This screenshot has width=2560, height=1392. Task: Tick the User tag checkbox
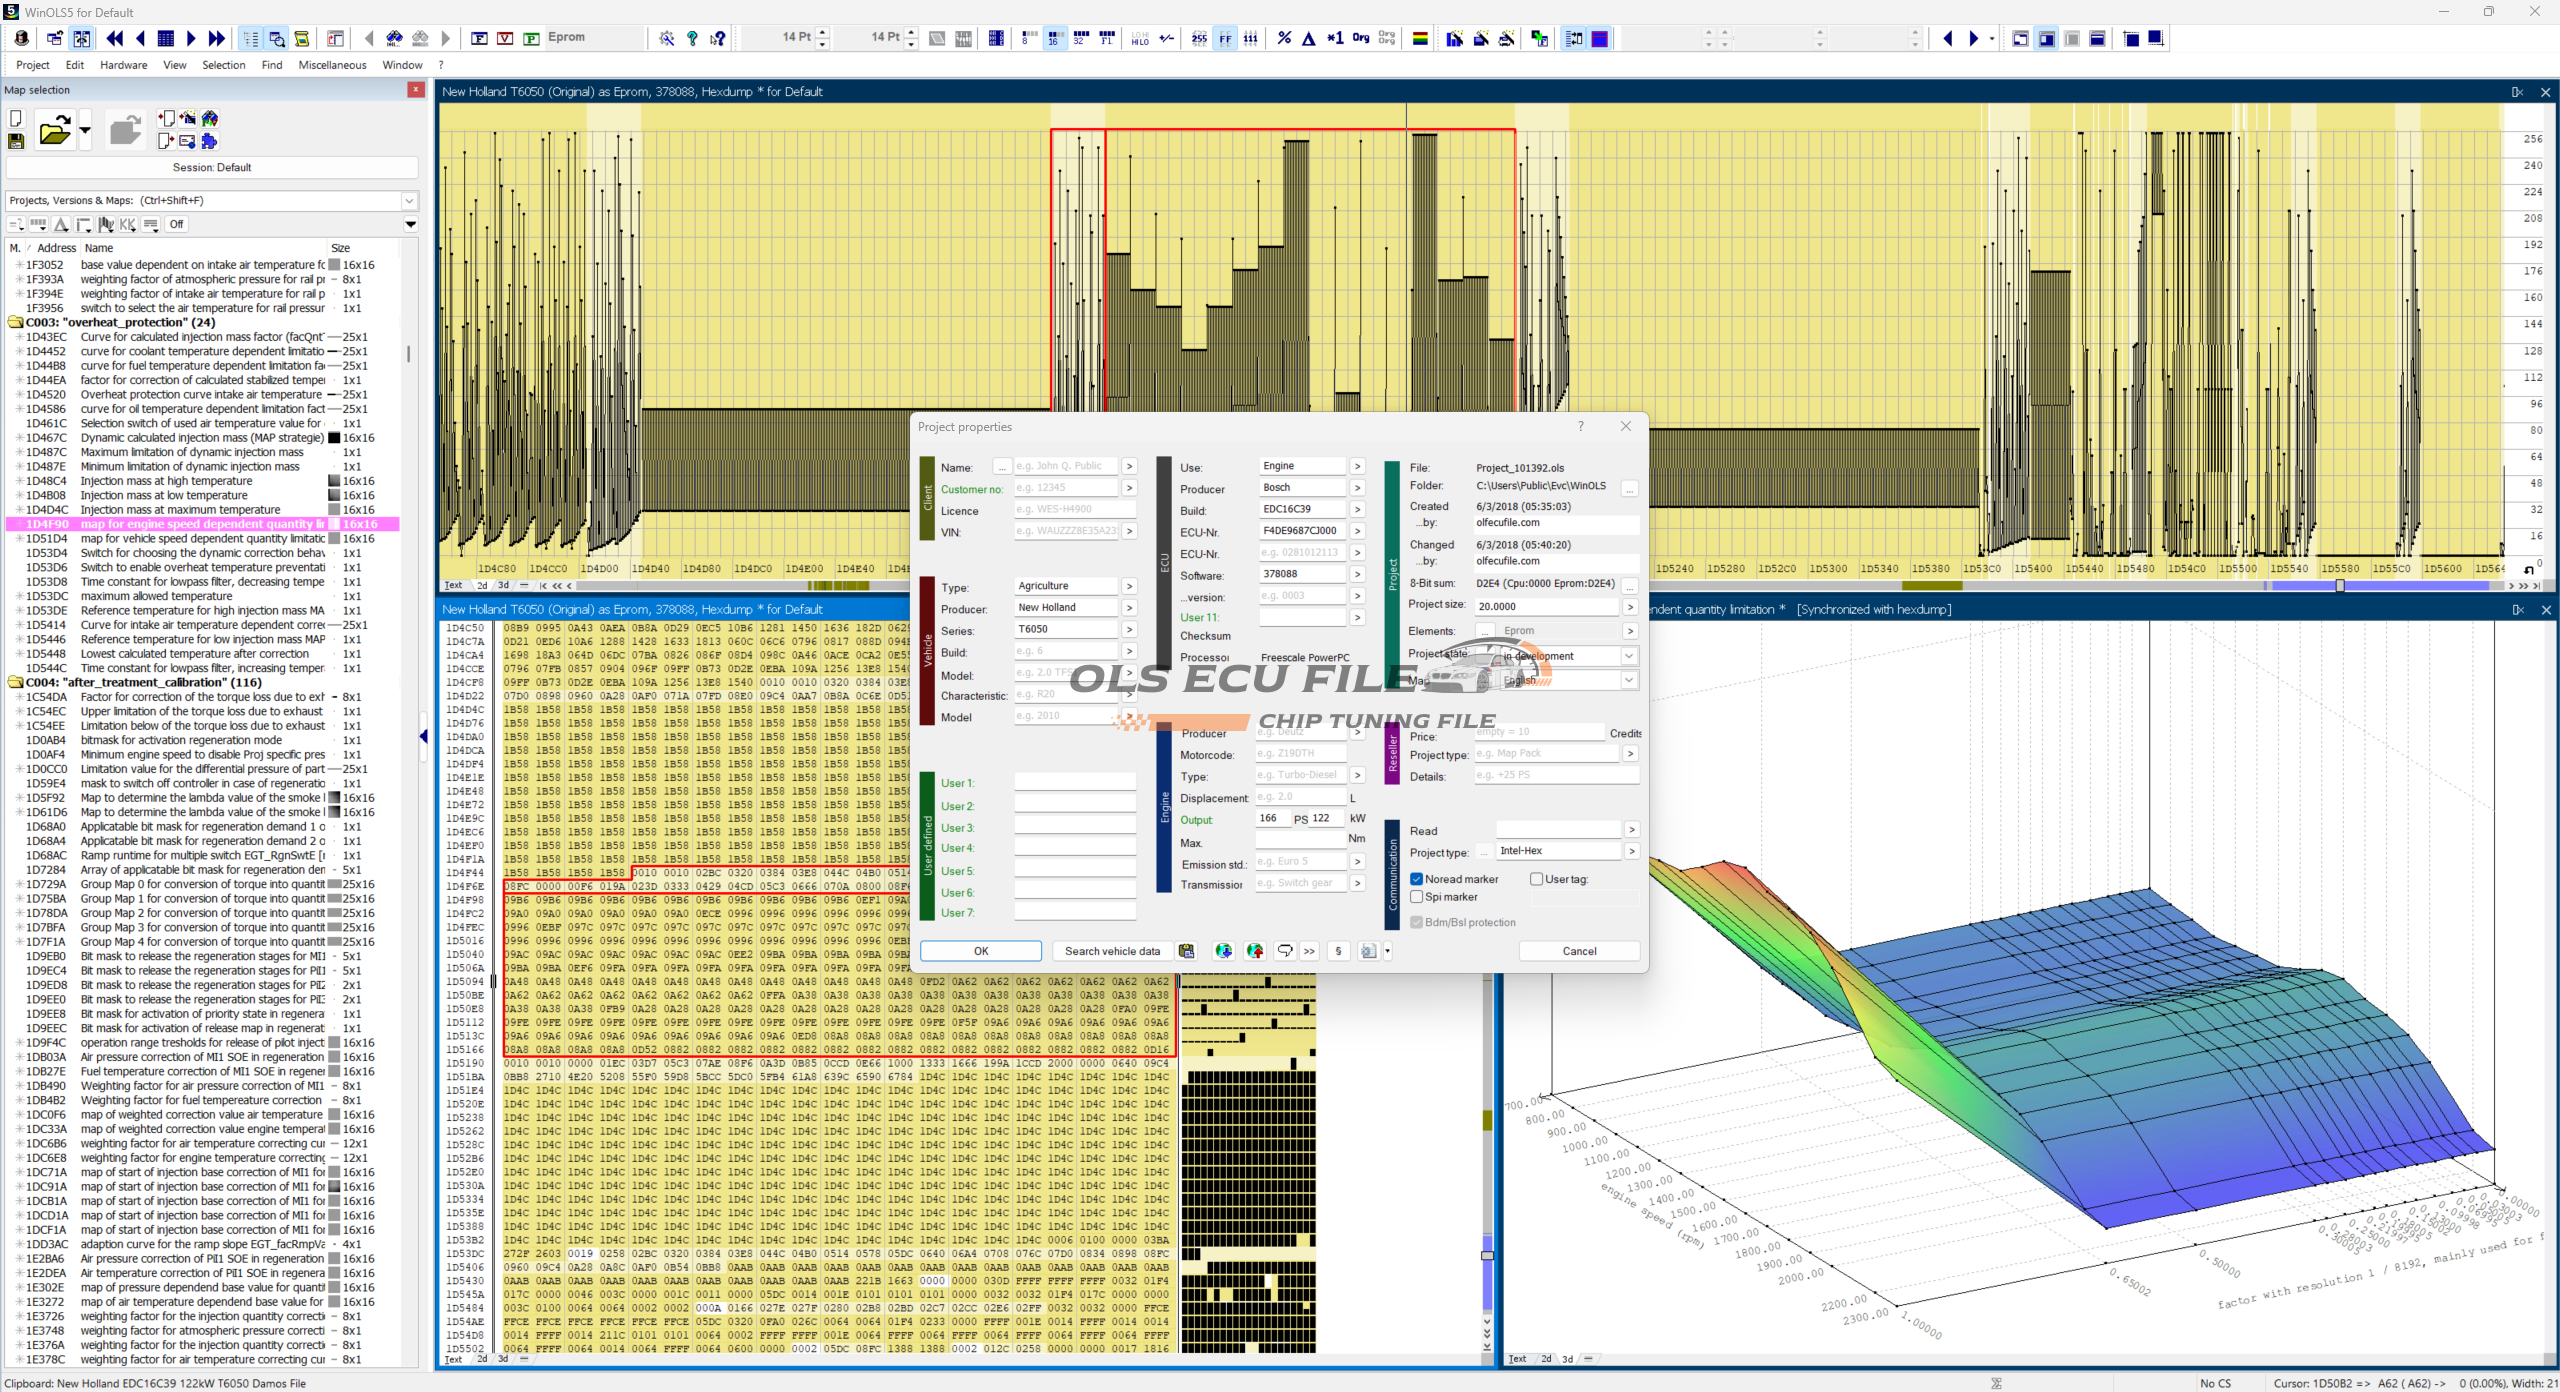coord(1536,879)
